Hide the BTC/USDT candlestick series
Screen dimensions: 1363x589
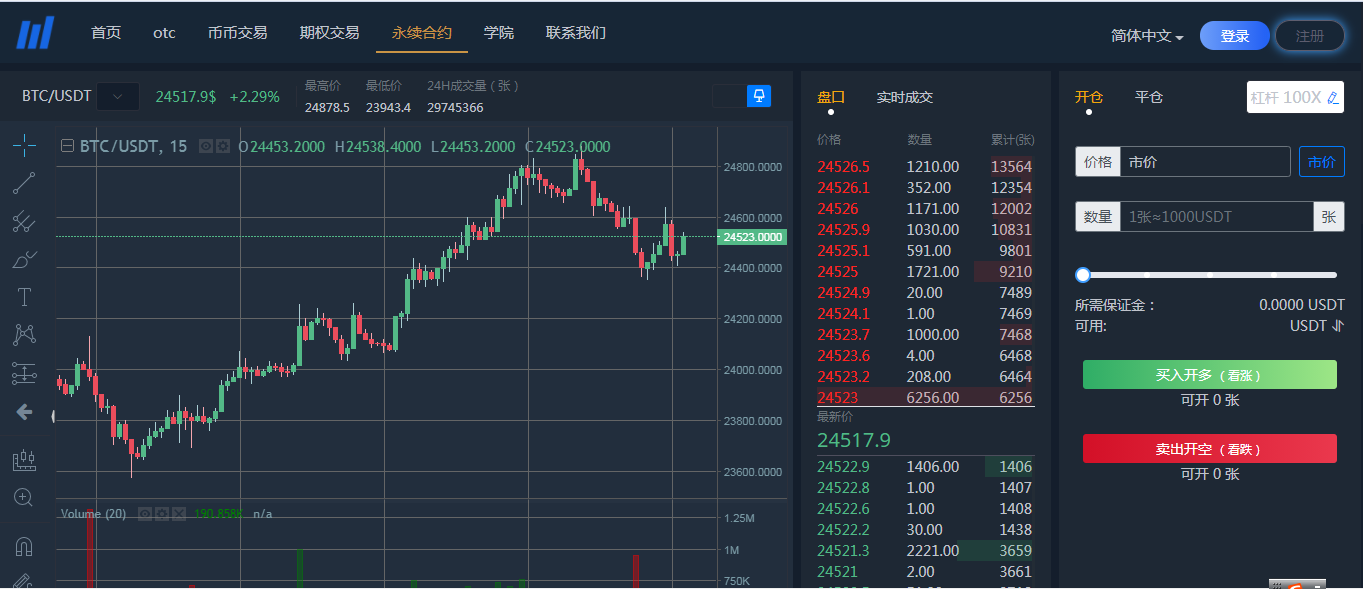coord(206,146)
